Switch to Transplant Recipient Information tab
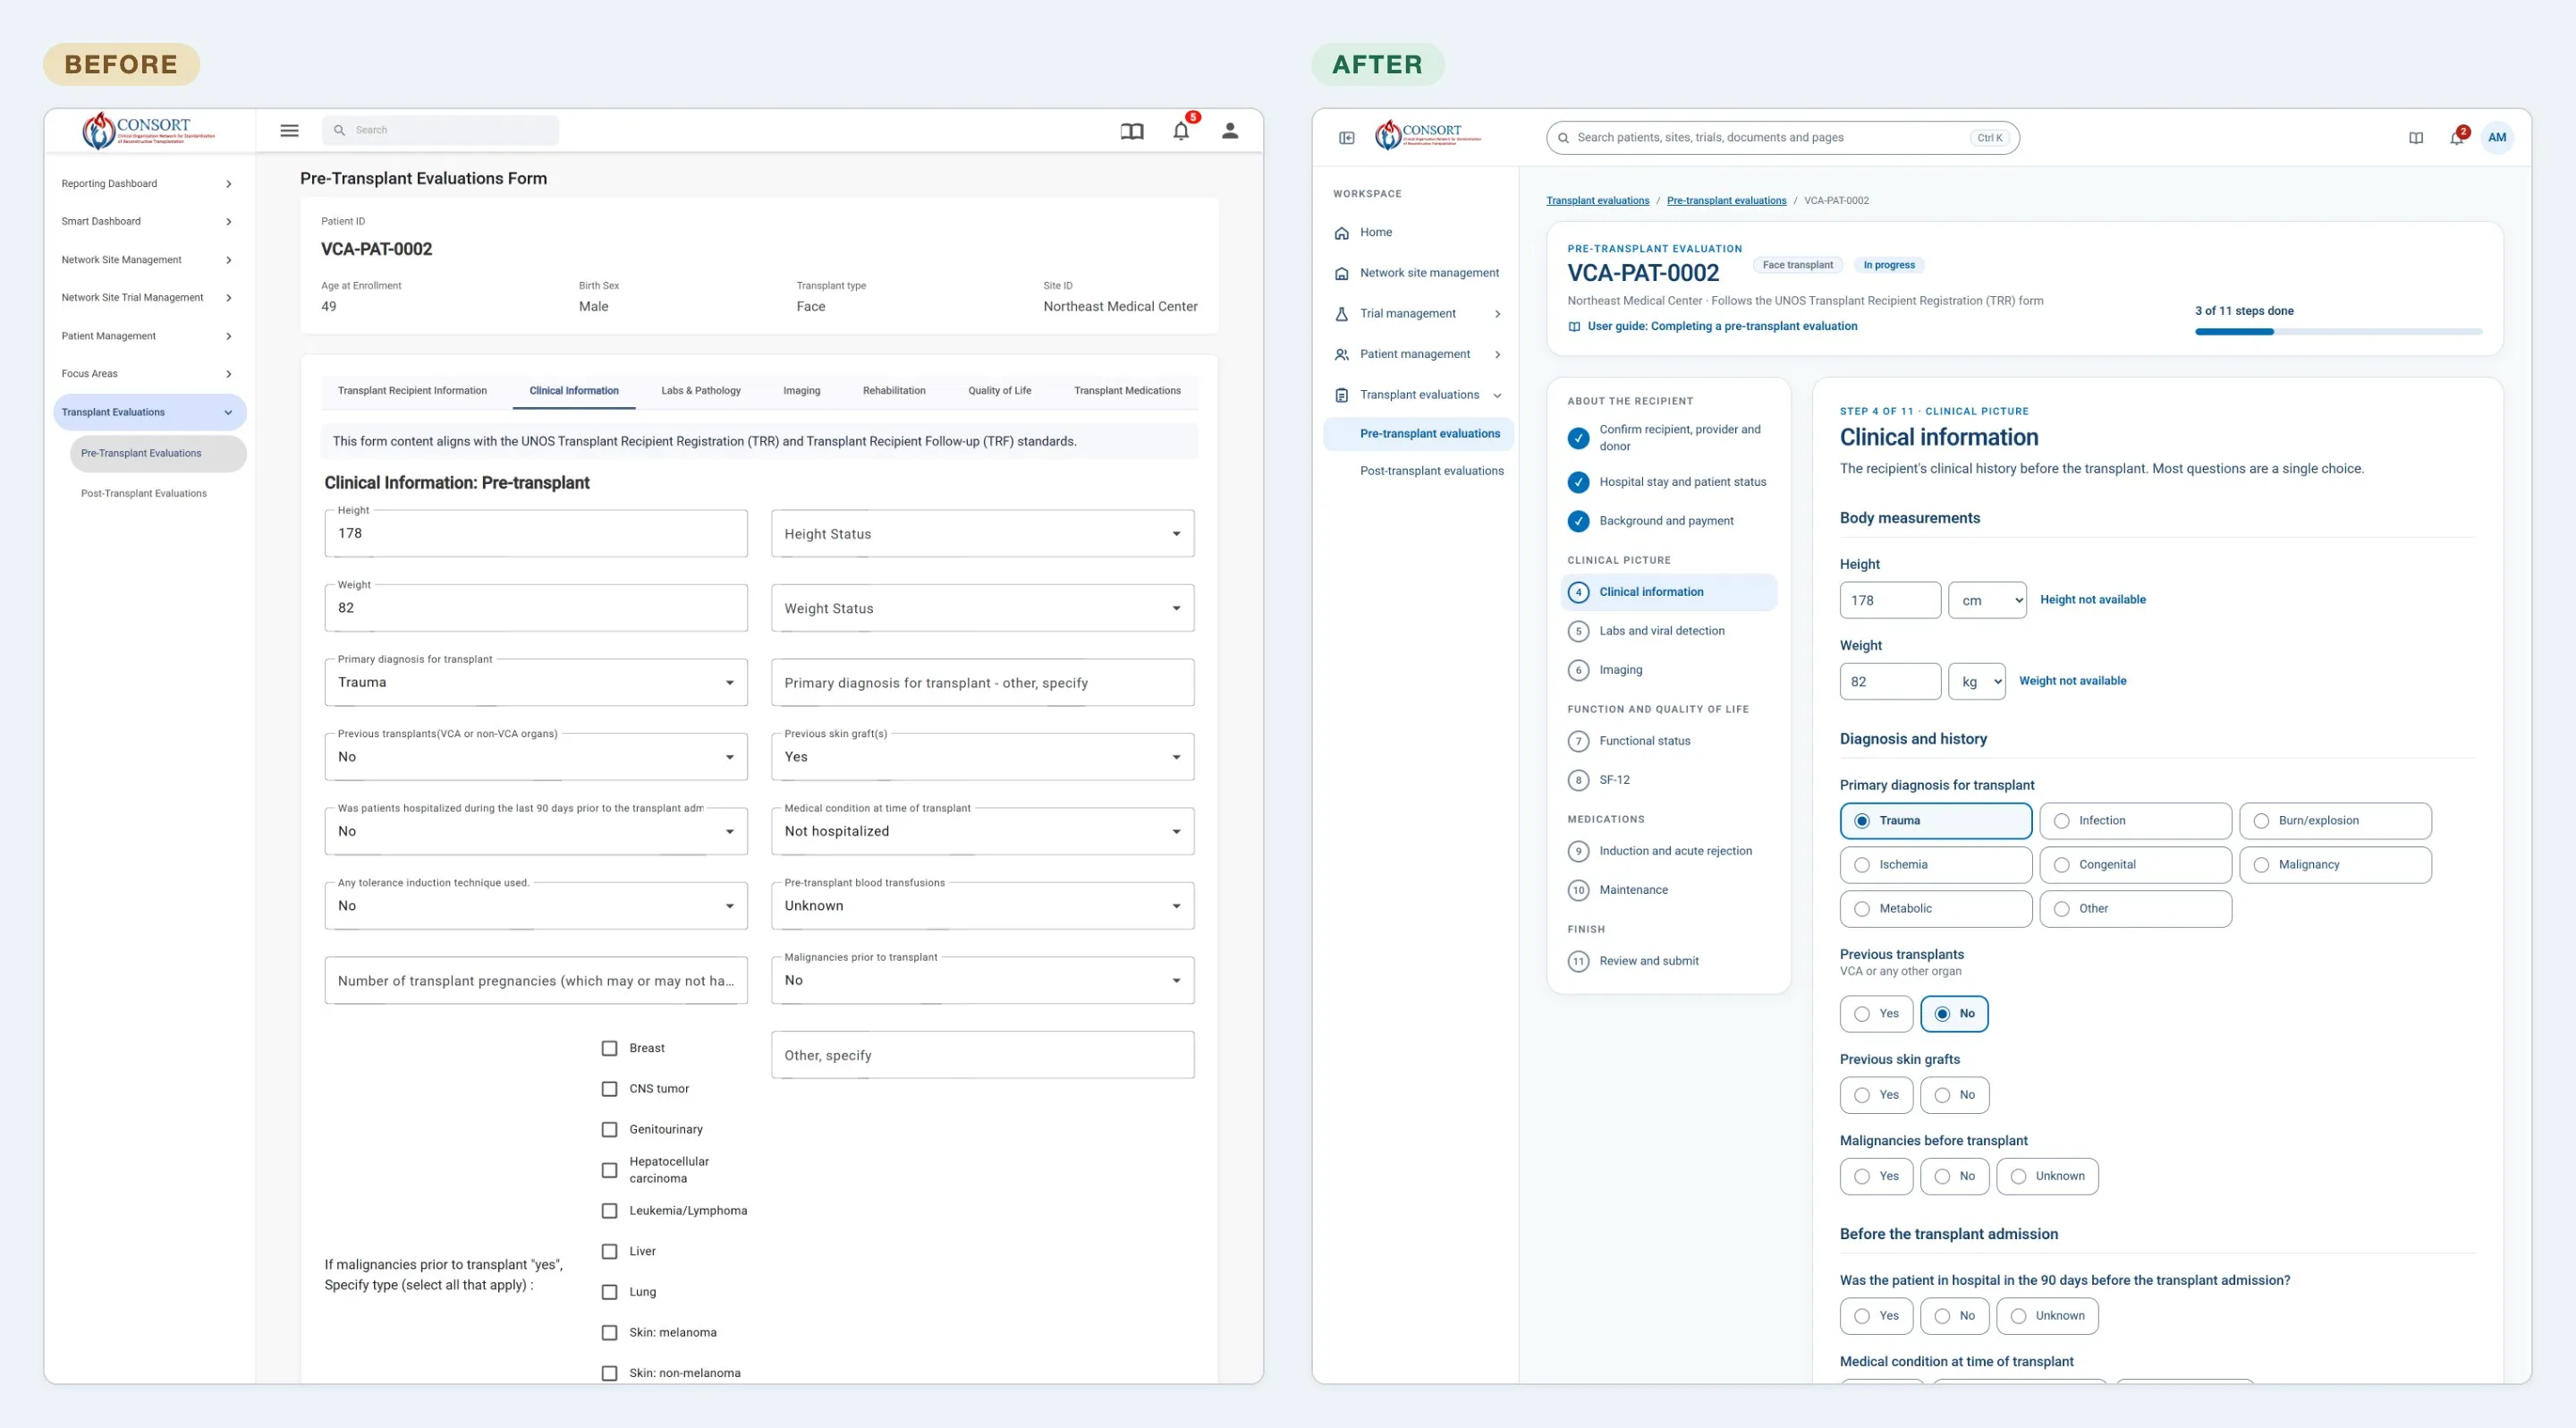 pos(412,391)
